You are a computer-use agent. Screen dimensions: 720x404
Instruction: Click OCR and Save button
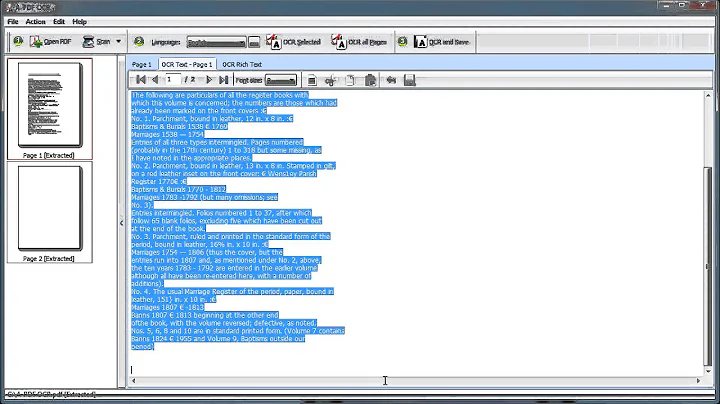[x=441, y=42]
